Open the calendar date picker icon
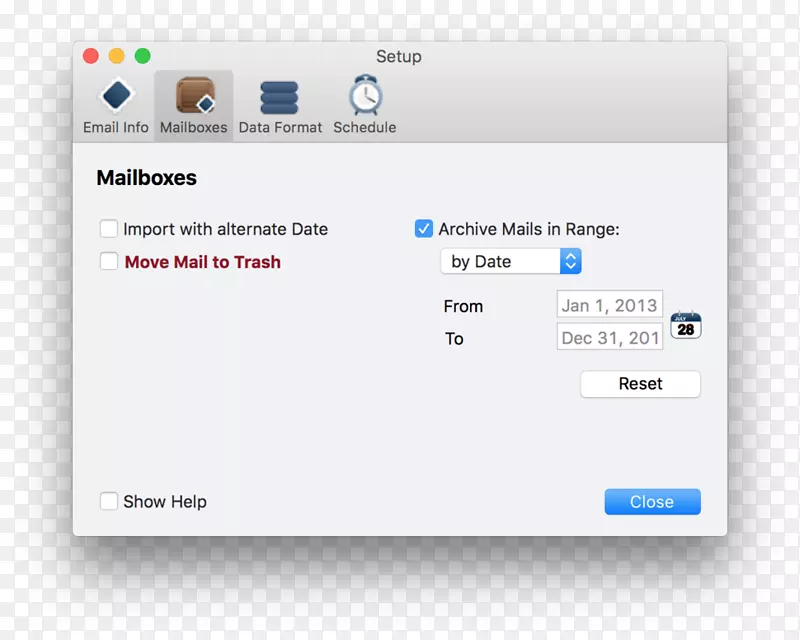This screenshot has width=800, height=640. (685, 324)
